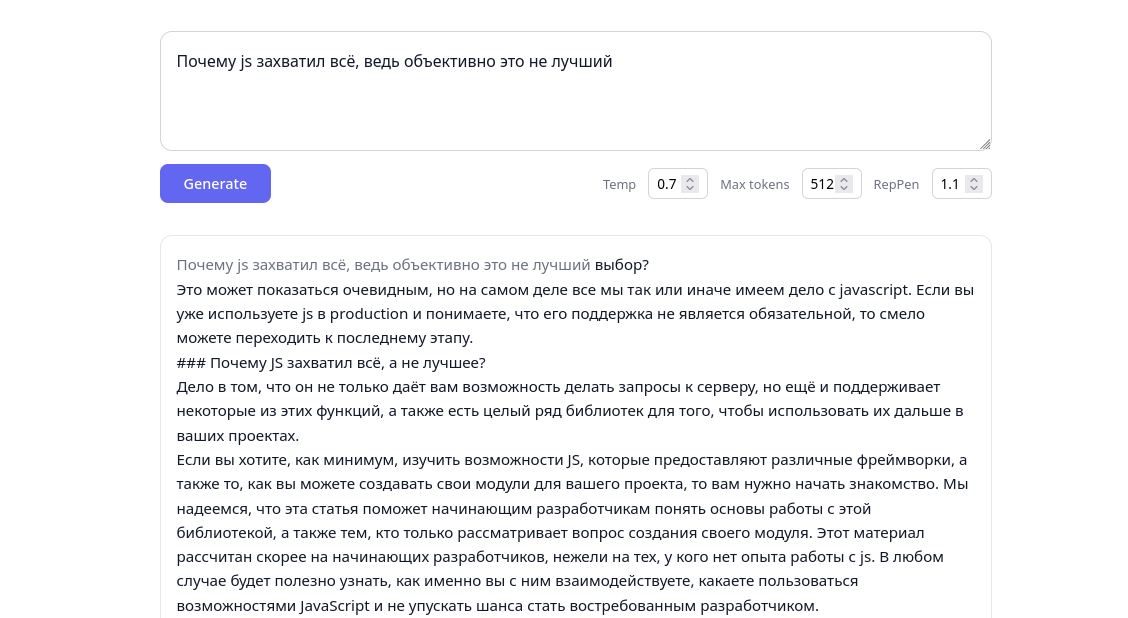Click the output line starting "Это может показаться"

pos(575,290)
